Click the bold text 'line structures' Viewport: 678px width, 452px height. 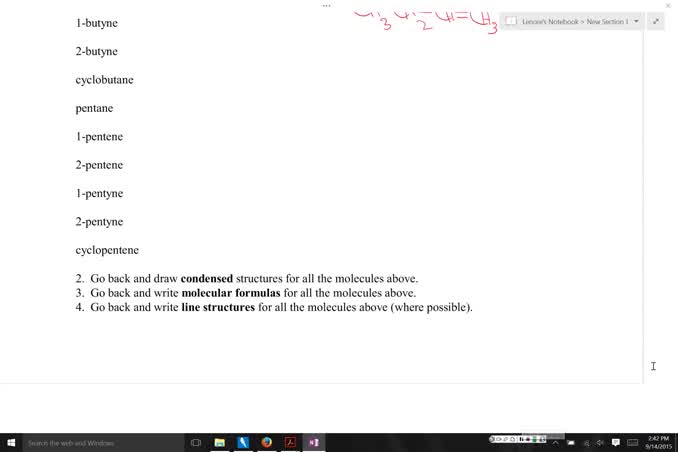pos(218,307)
